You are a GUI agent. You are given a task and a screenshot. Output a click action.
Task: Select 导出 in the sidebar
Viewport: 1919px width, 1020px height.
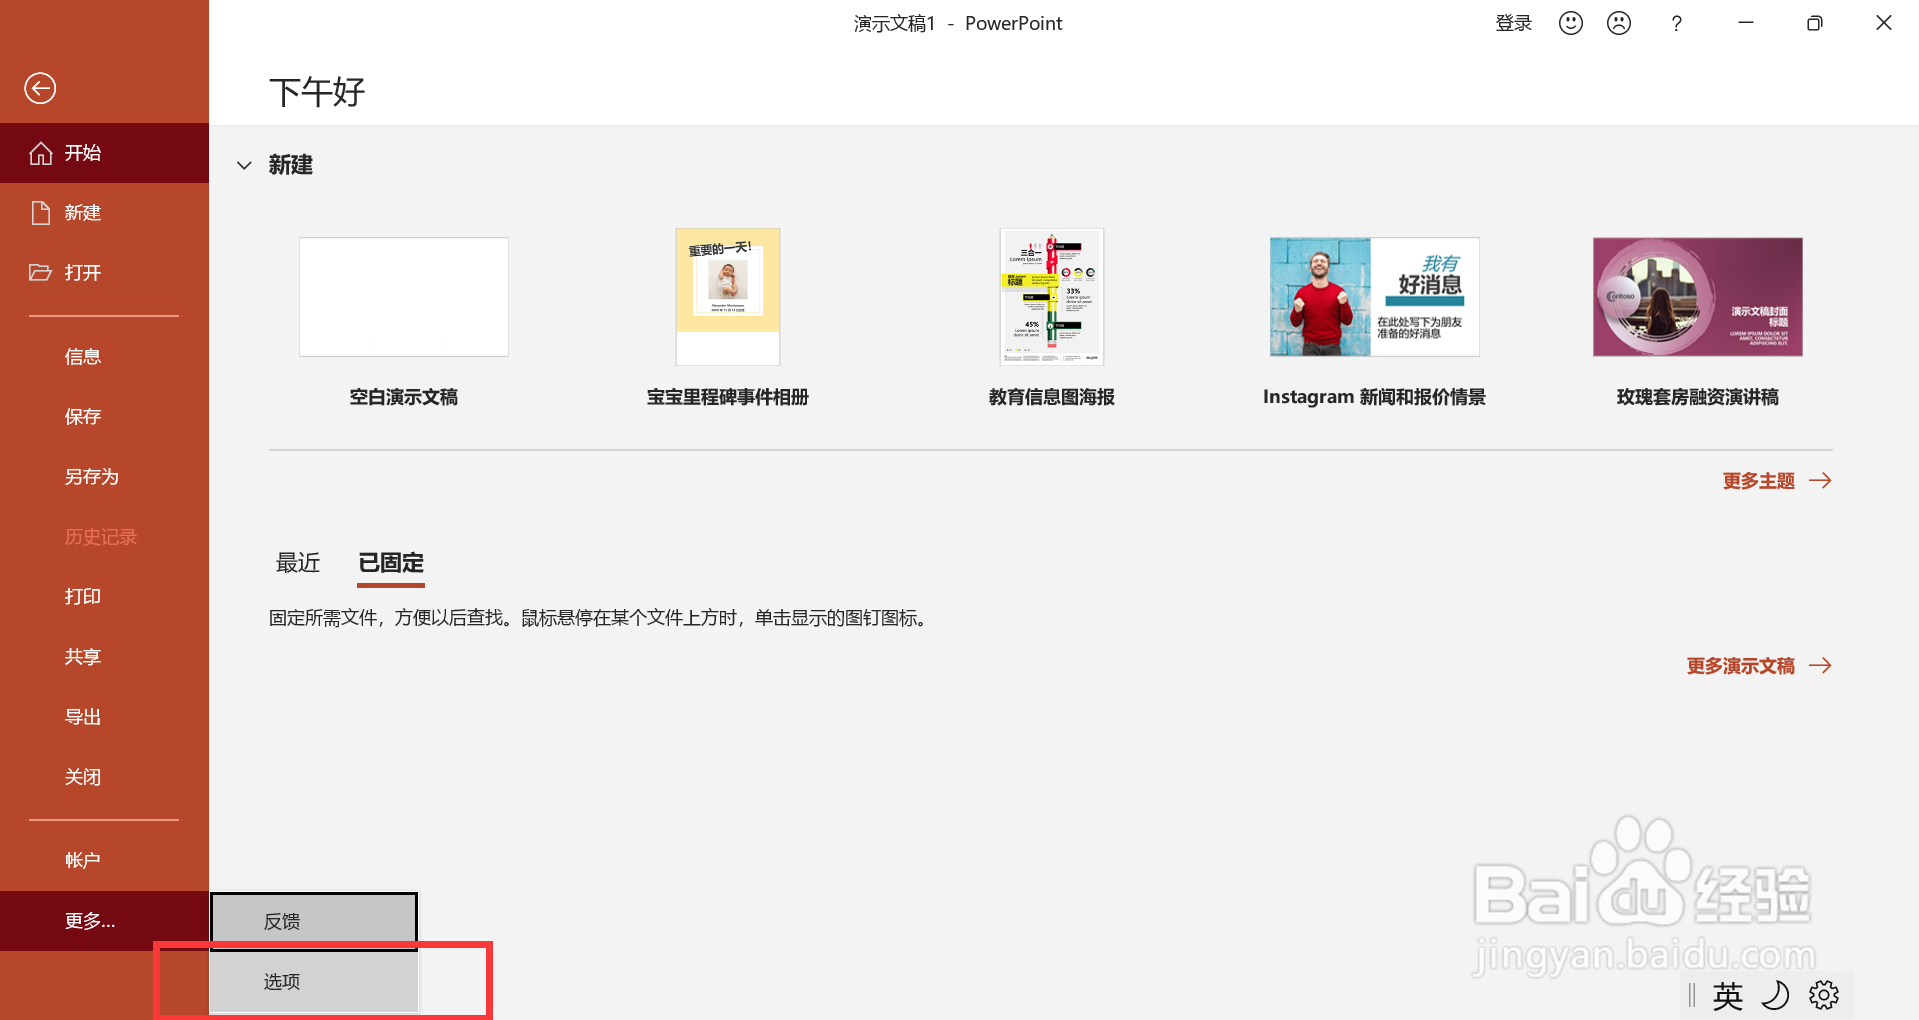point(104,717)
